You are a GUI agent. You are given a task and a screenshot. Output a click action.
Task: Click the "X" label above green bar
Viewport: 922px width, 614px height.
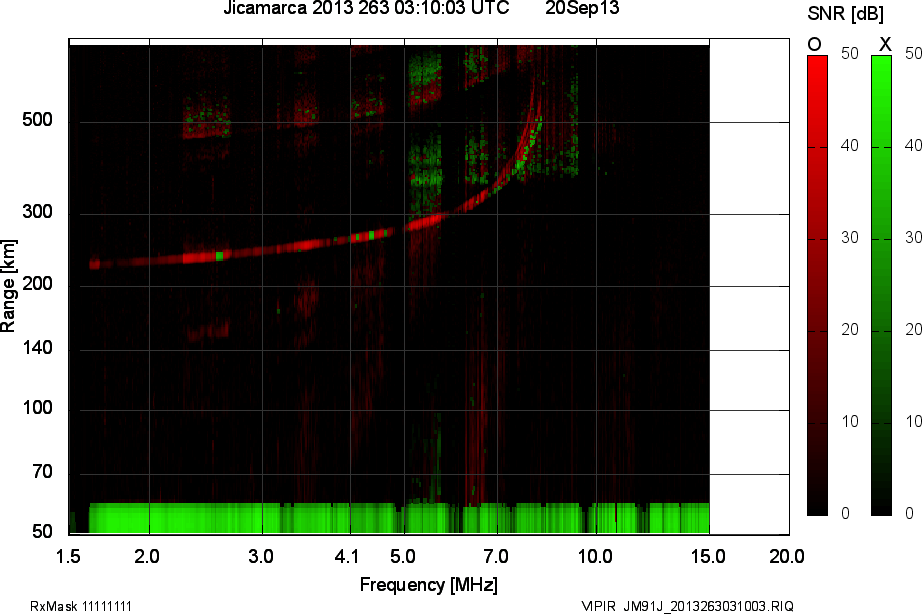tap(885, 44)
